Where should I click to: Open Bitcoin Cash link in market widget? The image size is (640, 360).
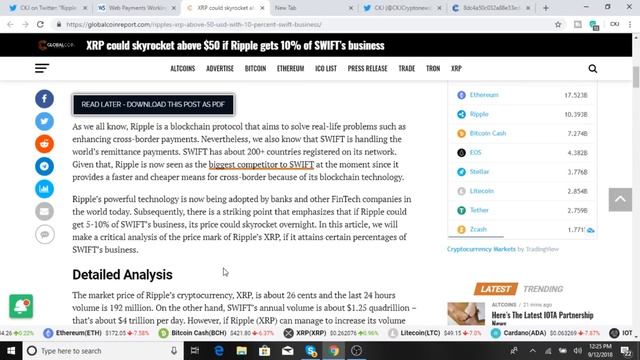point(488,133)
